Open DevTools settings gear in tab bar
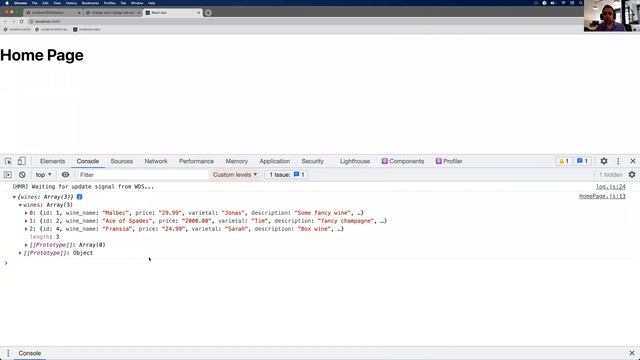Viewport: 640px width, 360px height. pyautogui.click(x=604, y=161)
